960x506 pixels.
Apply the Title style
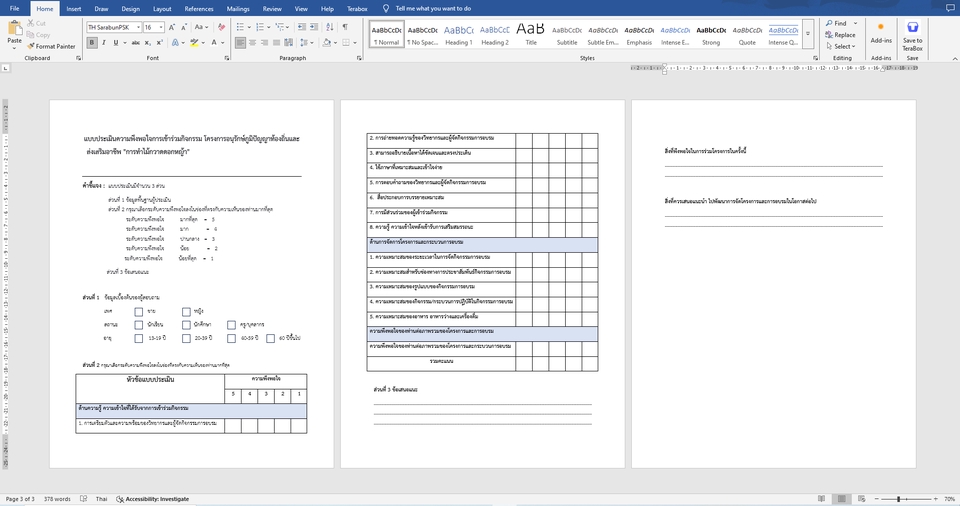(x=531, y=36)
